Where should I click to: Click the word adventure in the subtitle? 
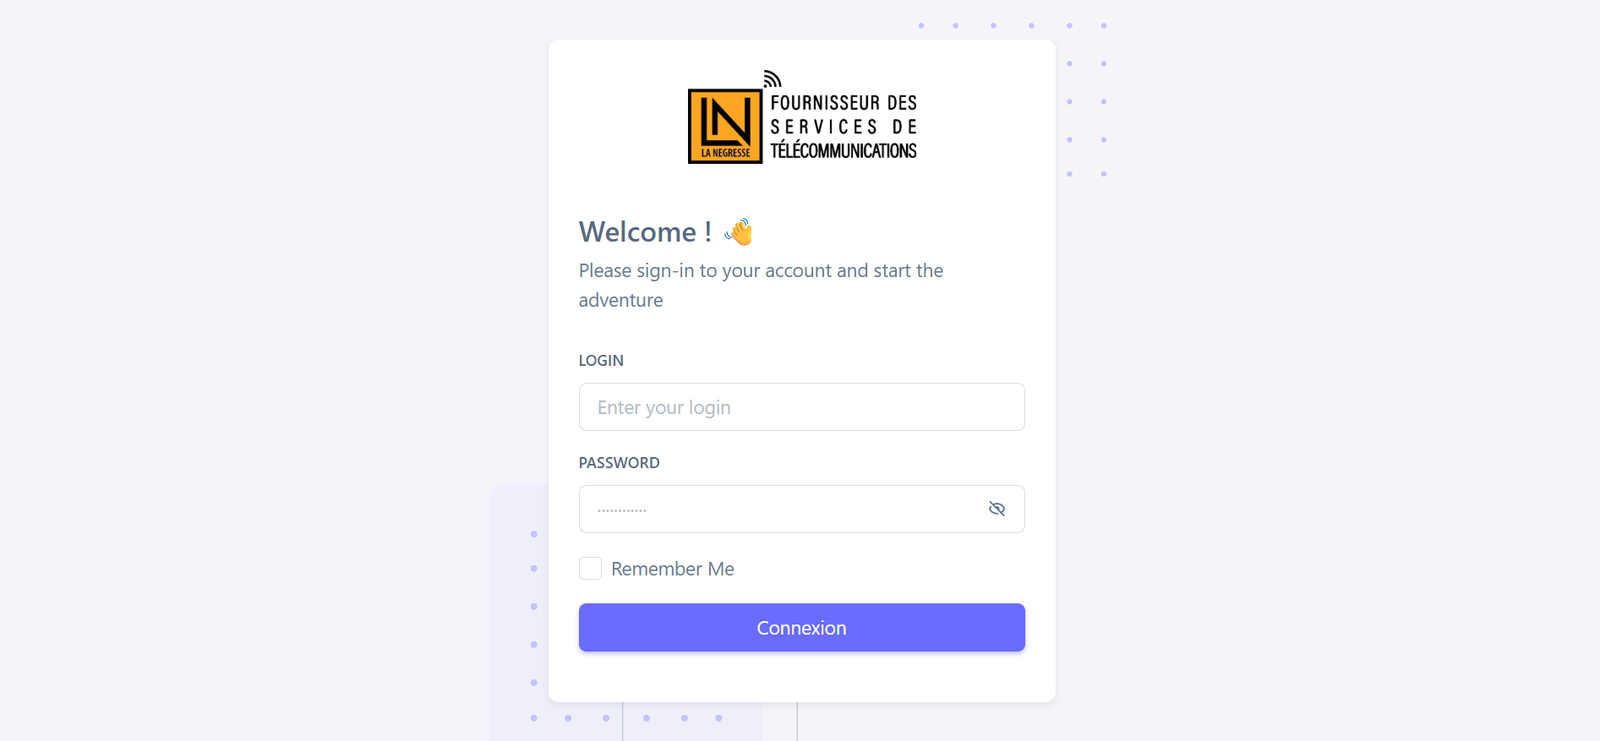621,300
